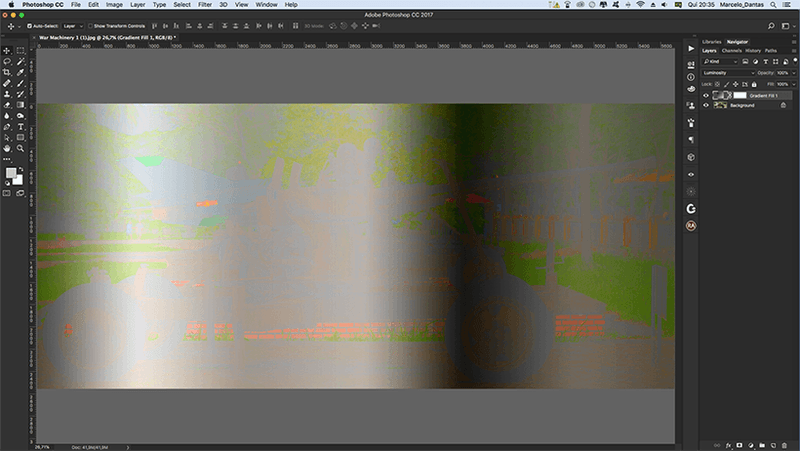Select the Eyedropper tool
Image resolution: width=800 pixels, height=451 pixels.
pos(20,72)
